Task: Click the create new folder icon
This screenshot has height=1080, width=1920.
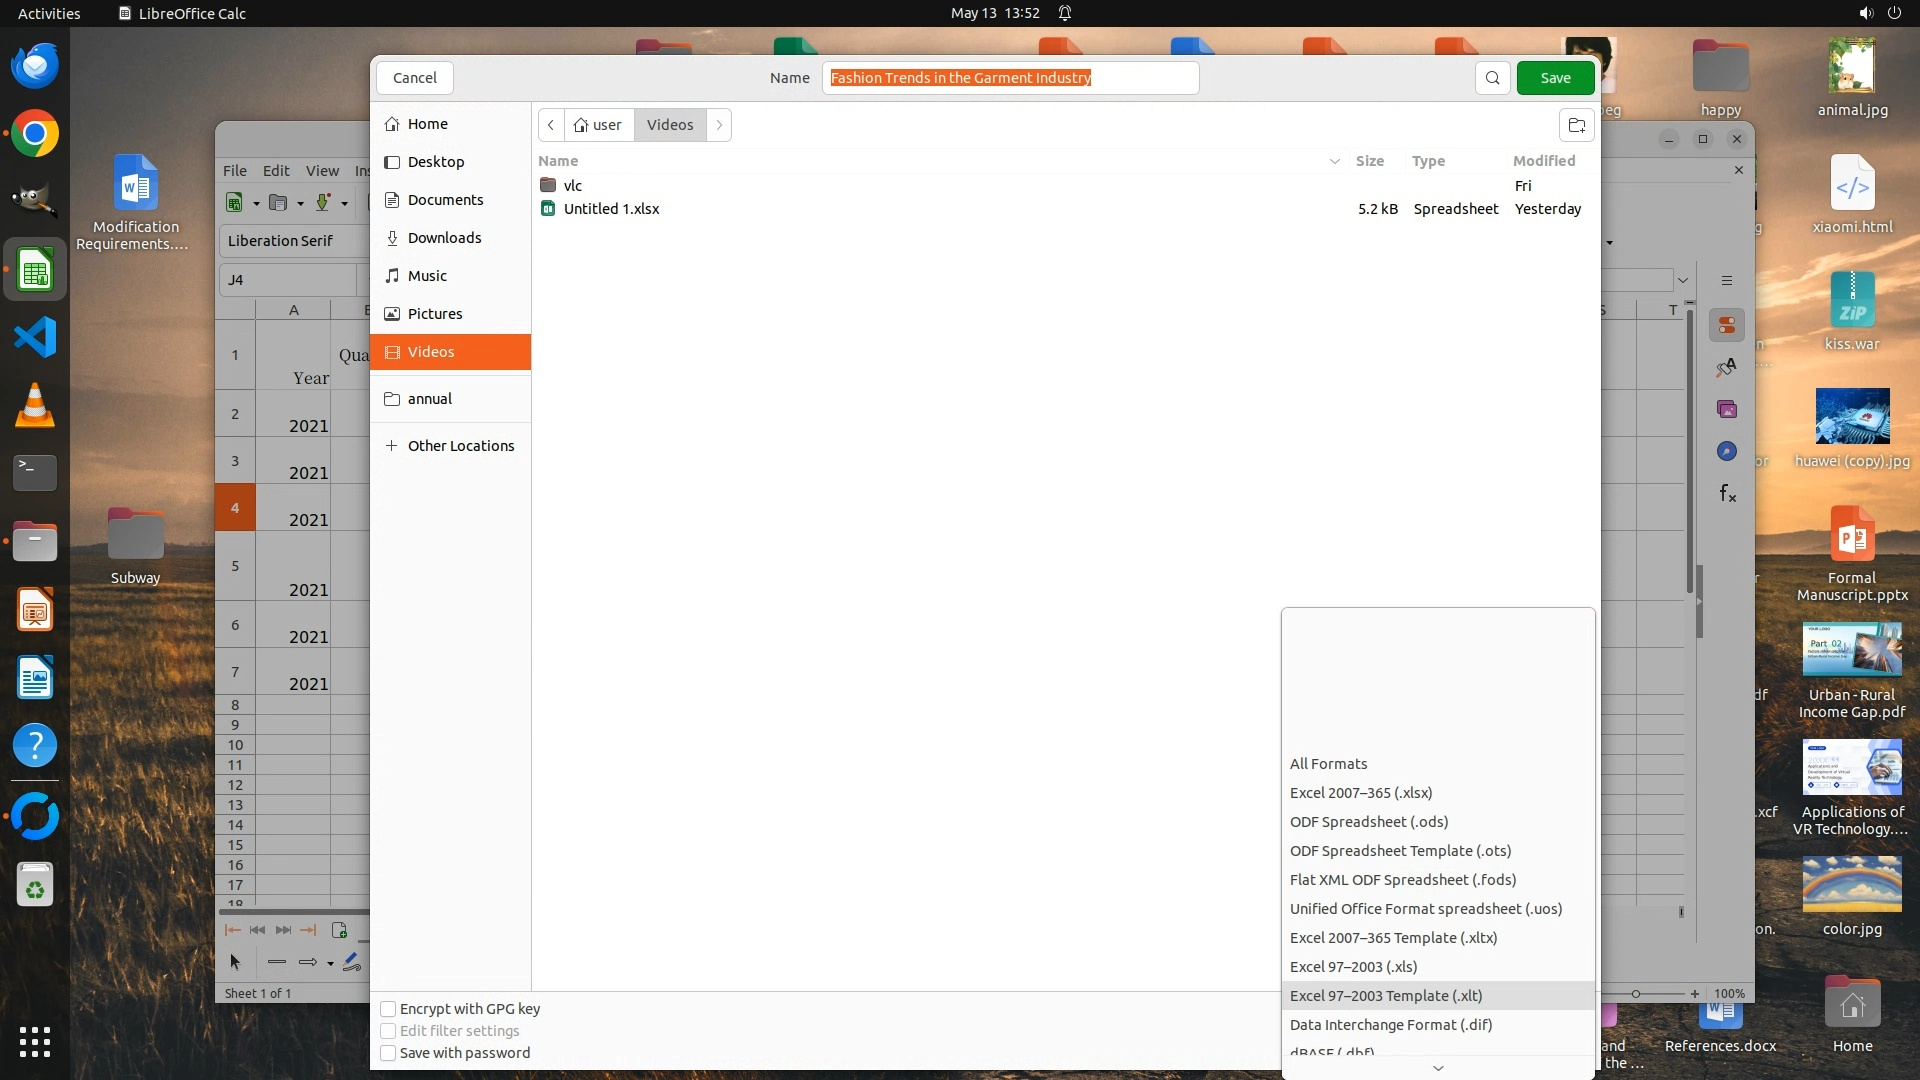Action: pyautogui.click(x=1577, y=125)
